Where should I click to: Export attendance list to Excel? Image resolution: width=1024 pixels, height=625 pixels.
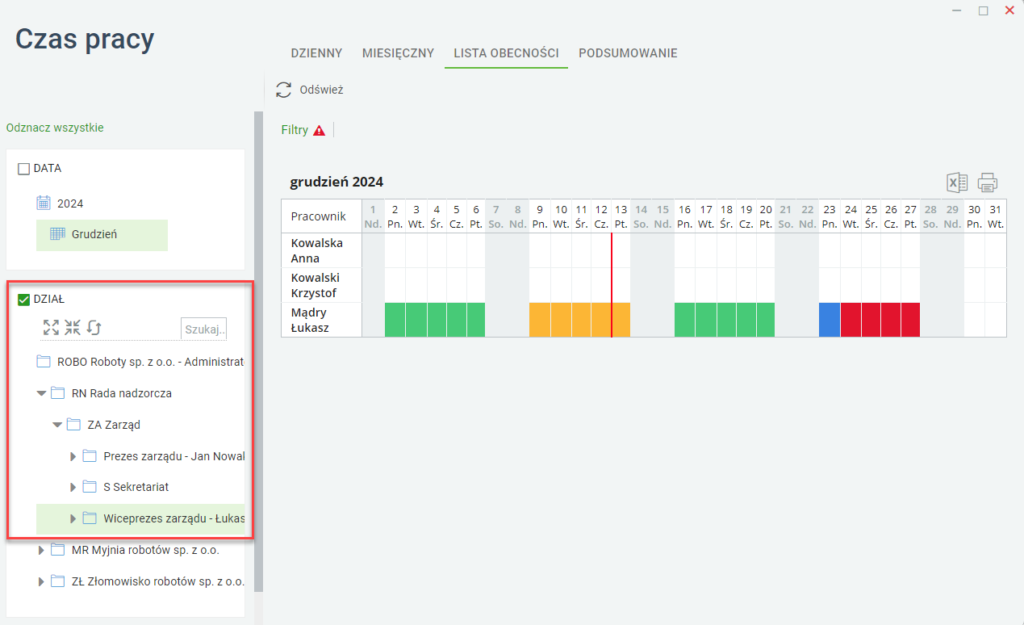[x=957, y=182]
